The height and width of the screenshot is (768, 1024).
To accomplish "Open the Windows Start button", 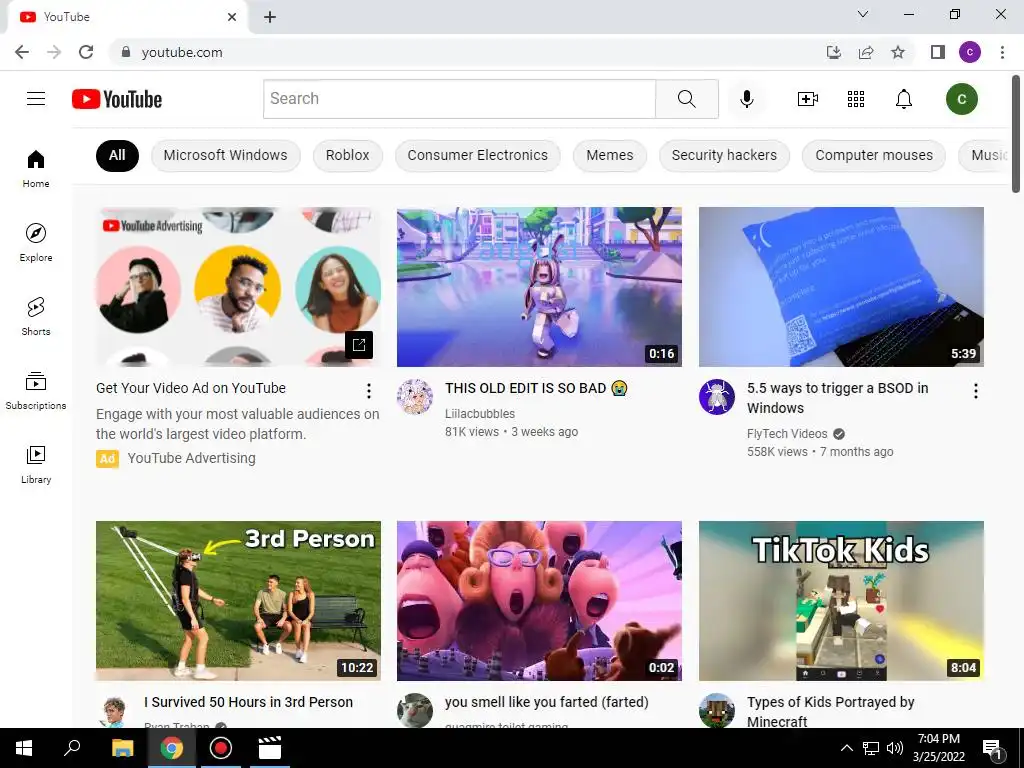I will pos(24,748).
